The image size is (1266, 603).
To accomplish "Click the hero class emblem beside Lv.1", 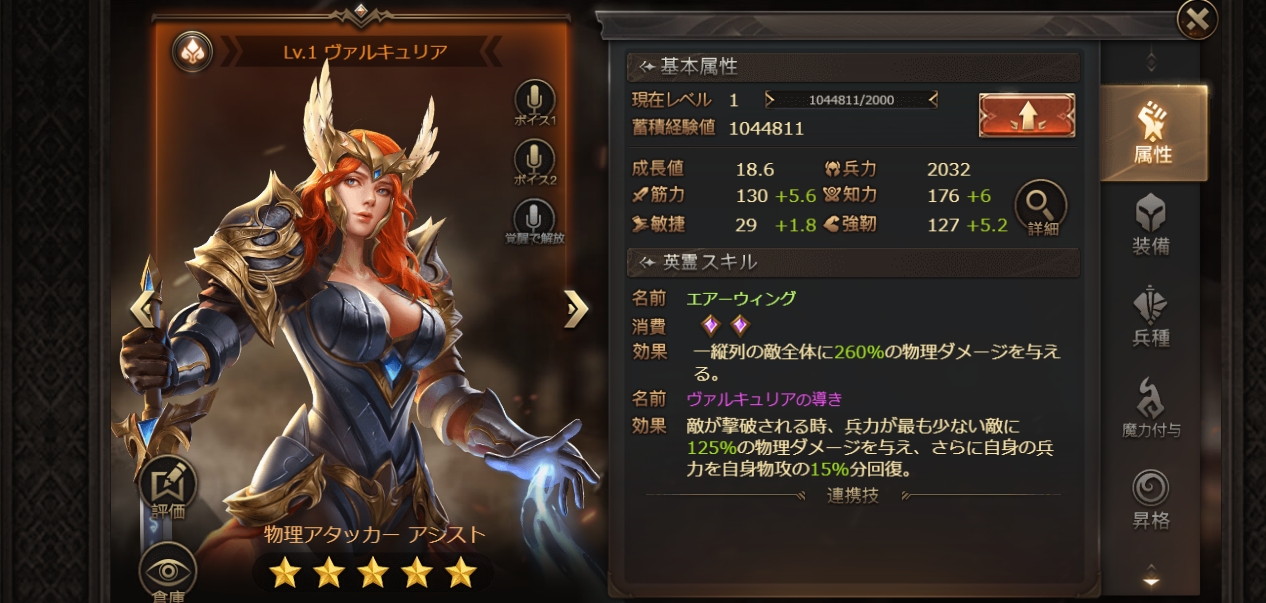I will click(x=192, y=51).
